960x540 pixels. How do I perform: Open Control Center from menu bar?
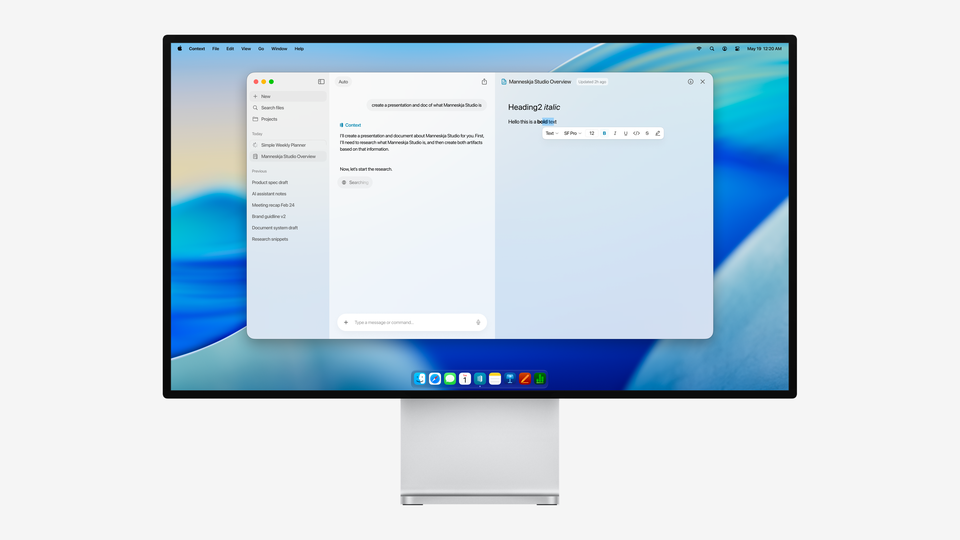coord(737,48)
